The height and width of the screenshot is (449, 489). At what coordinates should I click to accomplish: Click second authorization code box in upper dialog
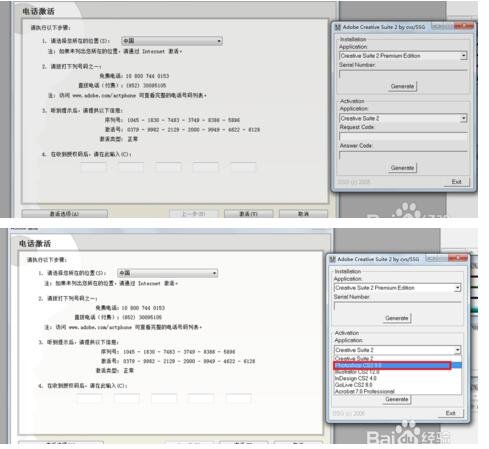click(131, 167)
